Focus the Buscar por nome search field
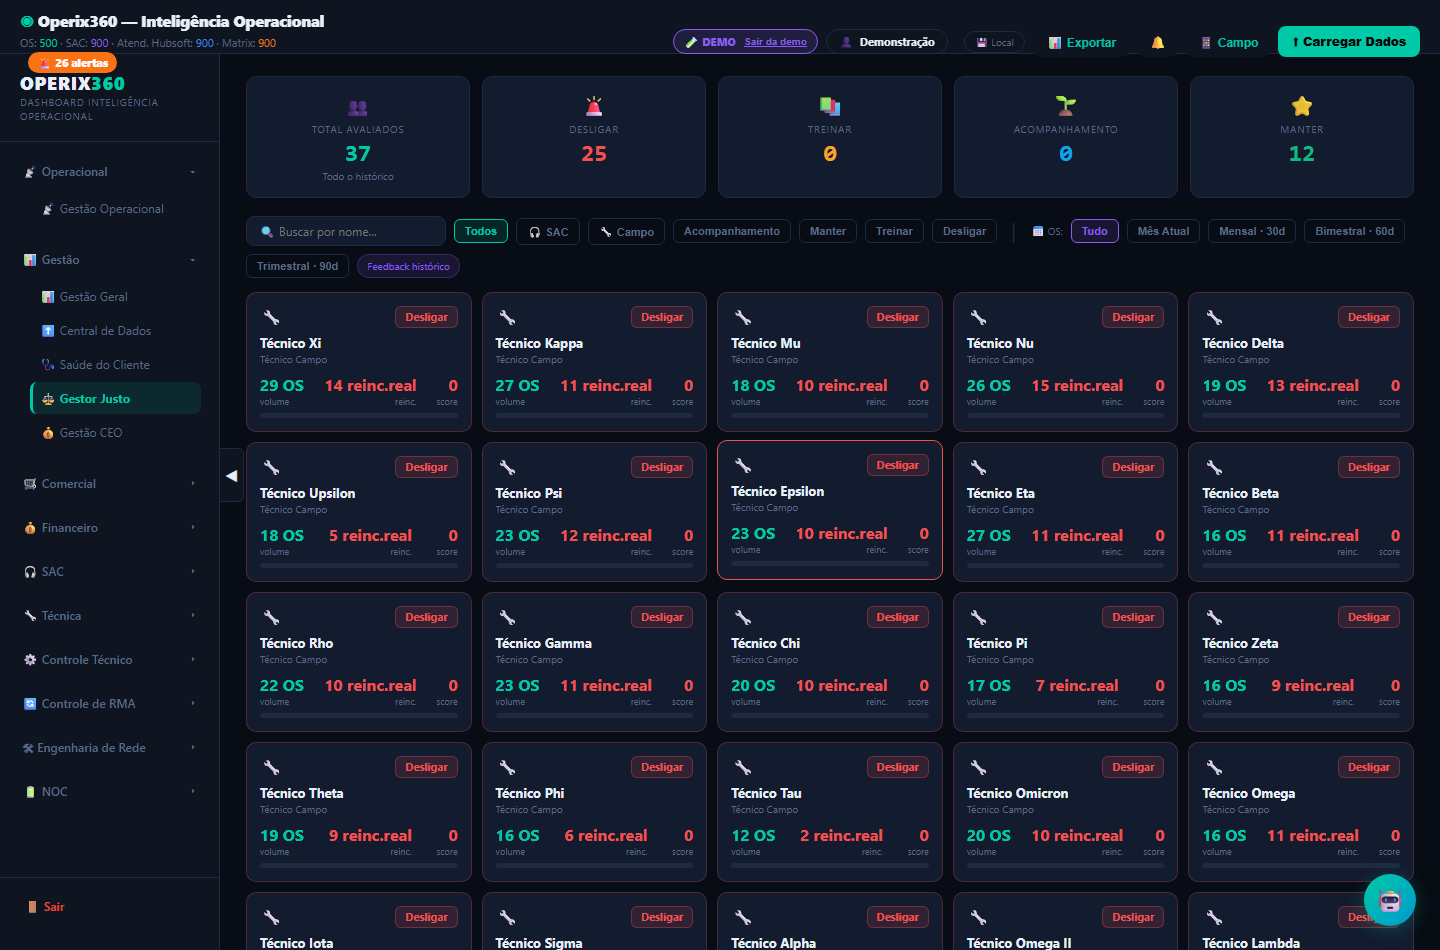Image resolution: width=1440 pixels, height=950 pixels. (346, 231)
